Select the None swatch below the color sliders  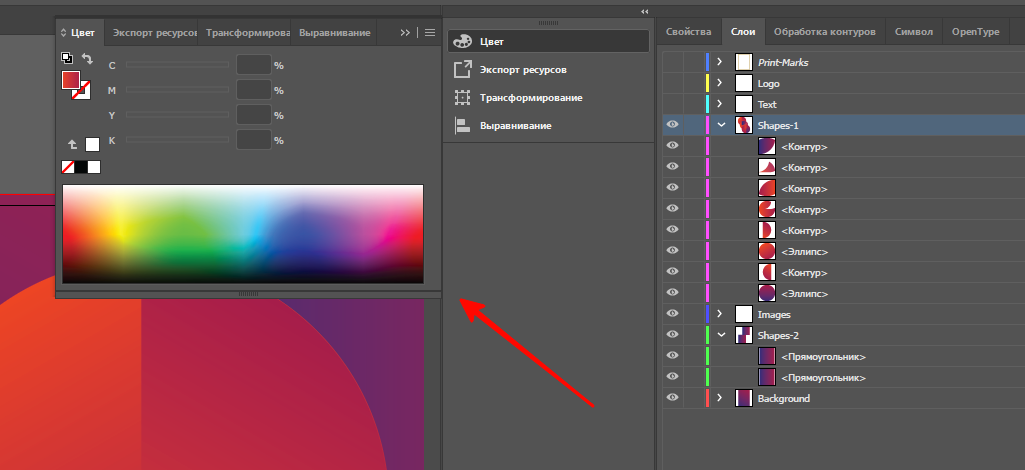(68, 167)
